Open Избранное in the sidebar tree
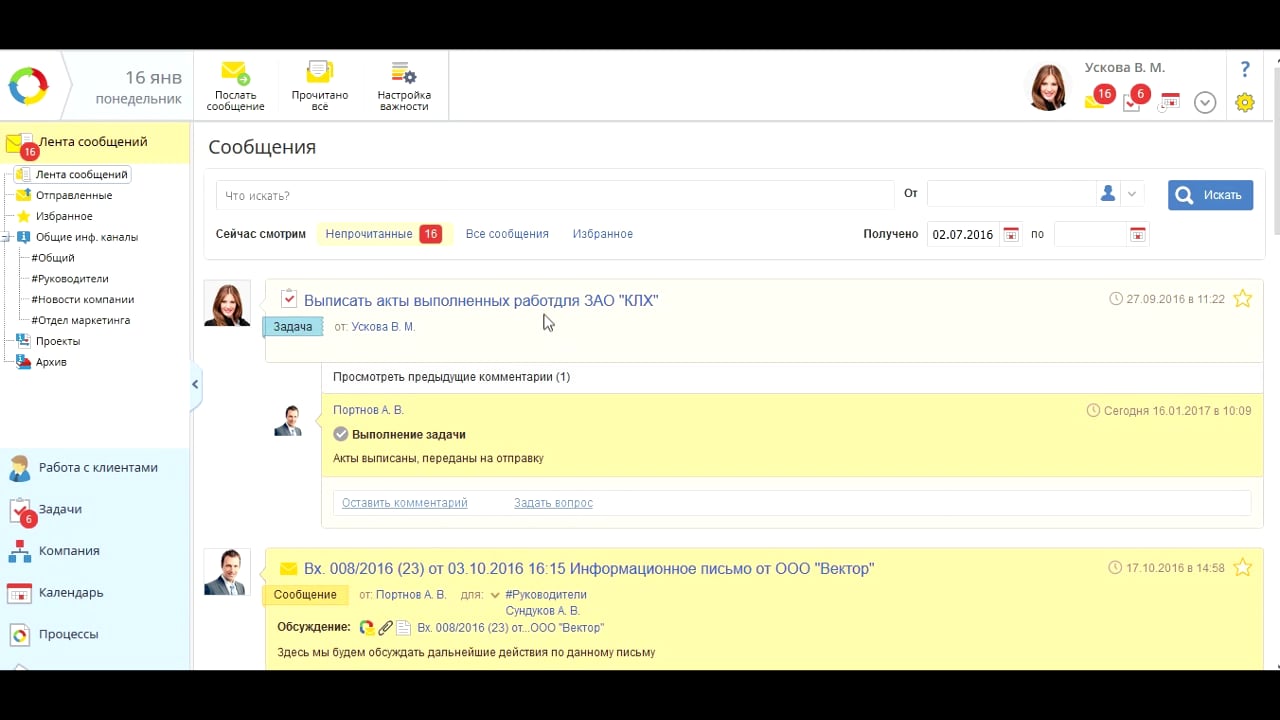The height and width of the screenshot is (720, 1280). coord(64,216)
